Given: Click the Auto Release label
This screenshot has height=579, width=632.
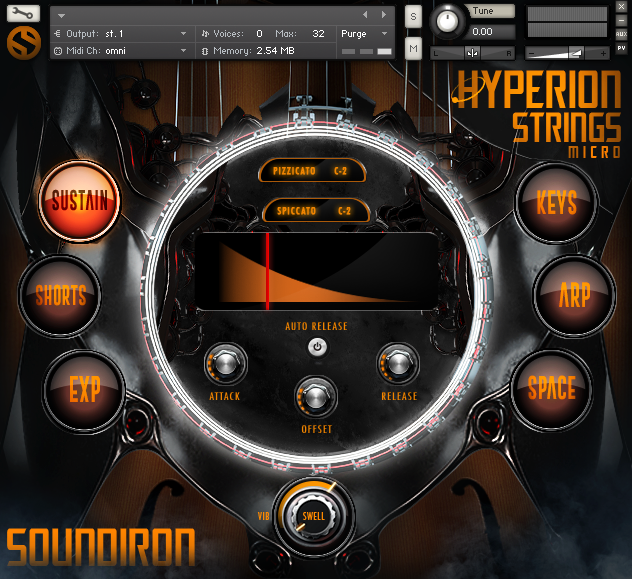Looking at the screenshot, I should click(x=316, y=326).
